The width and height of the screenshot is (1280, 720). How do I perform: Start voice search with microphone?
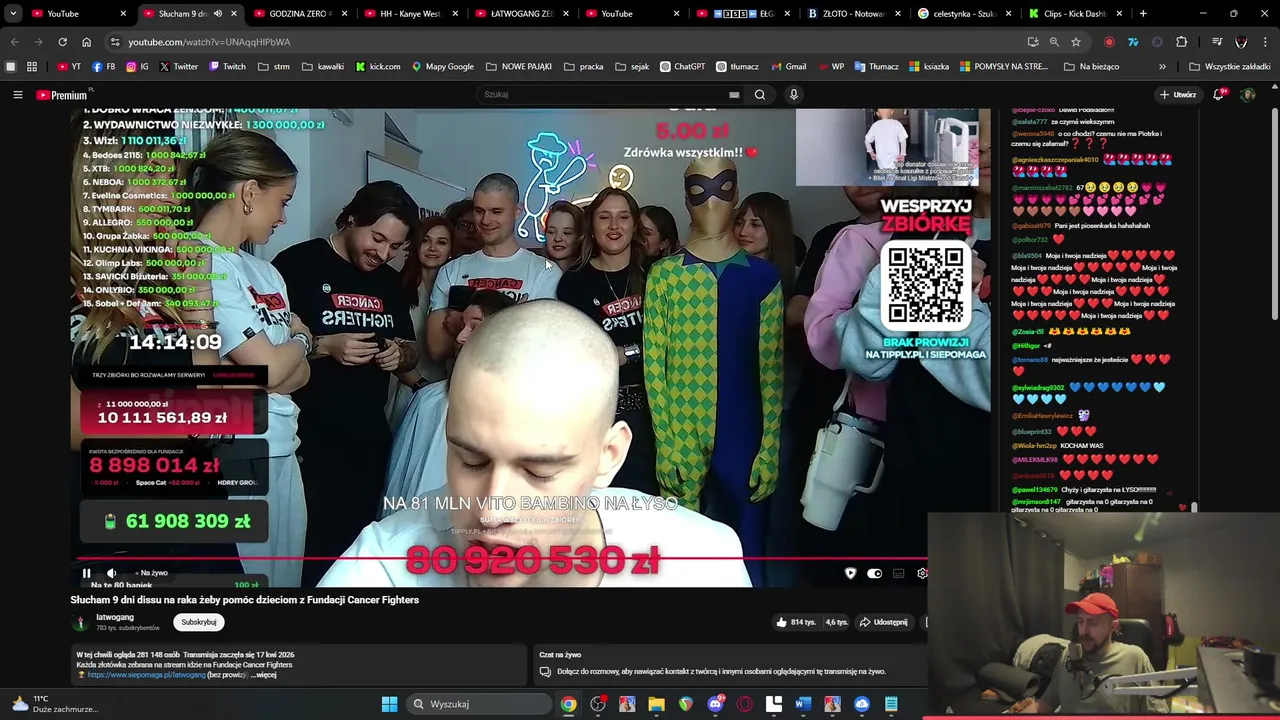pyautogui.click(x=794, y=95)
